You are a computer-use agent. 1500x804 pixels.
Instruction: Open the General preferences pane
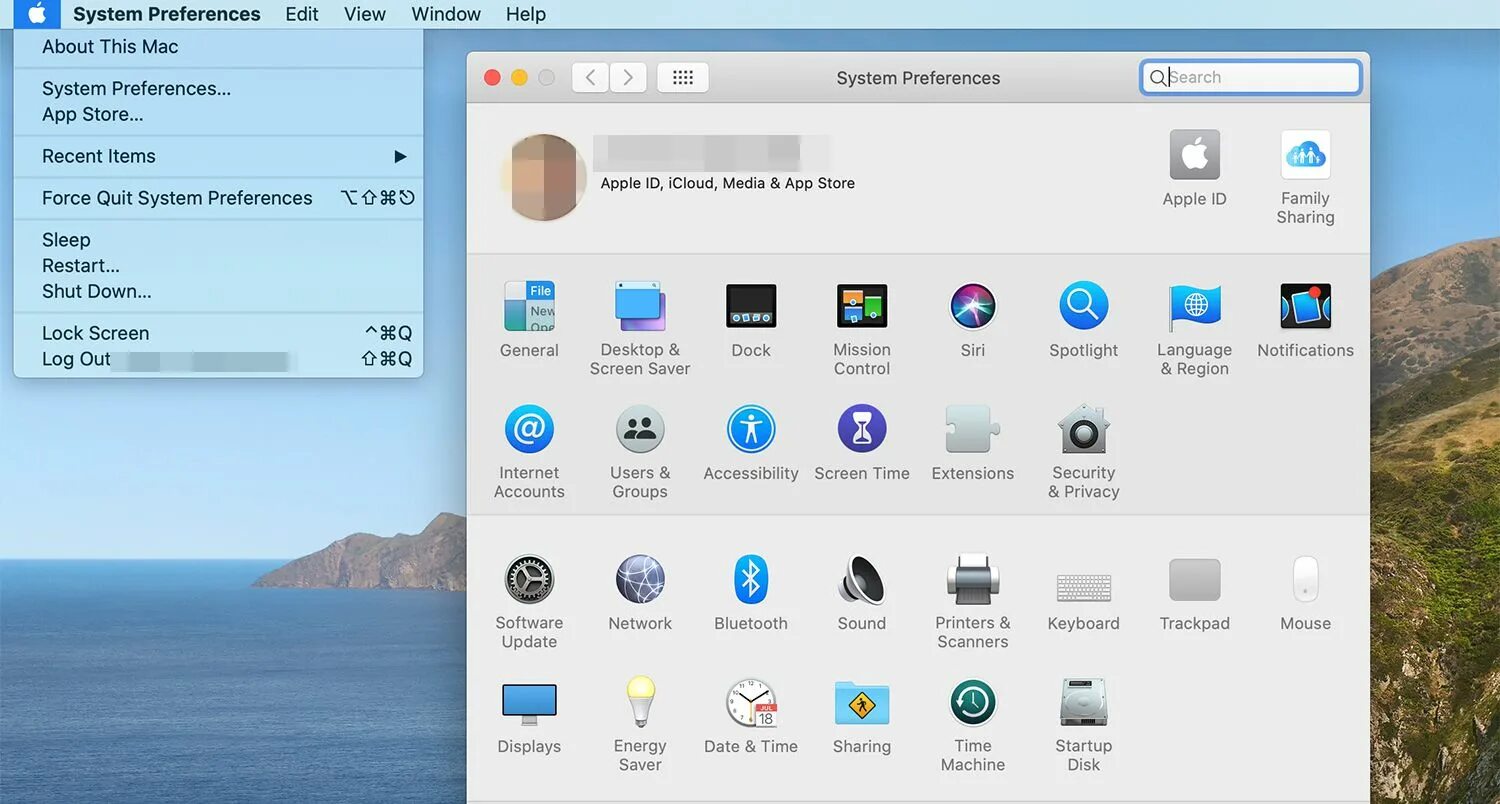click(x=529, y=320)
